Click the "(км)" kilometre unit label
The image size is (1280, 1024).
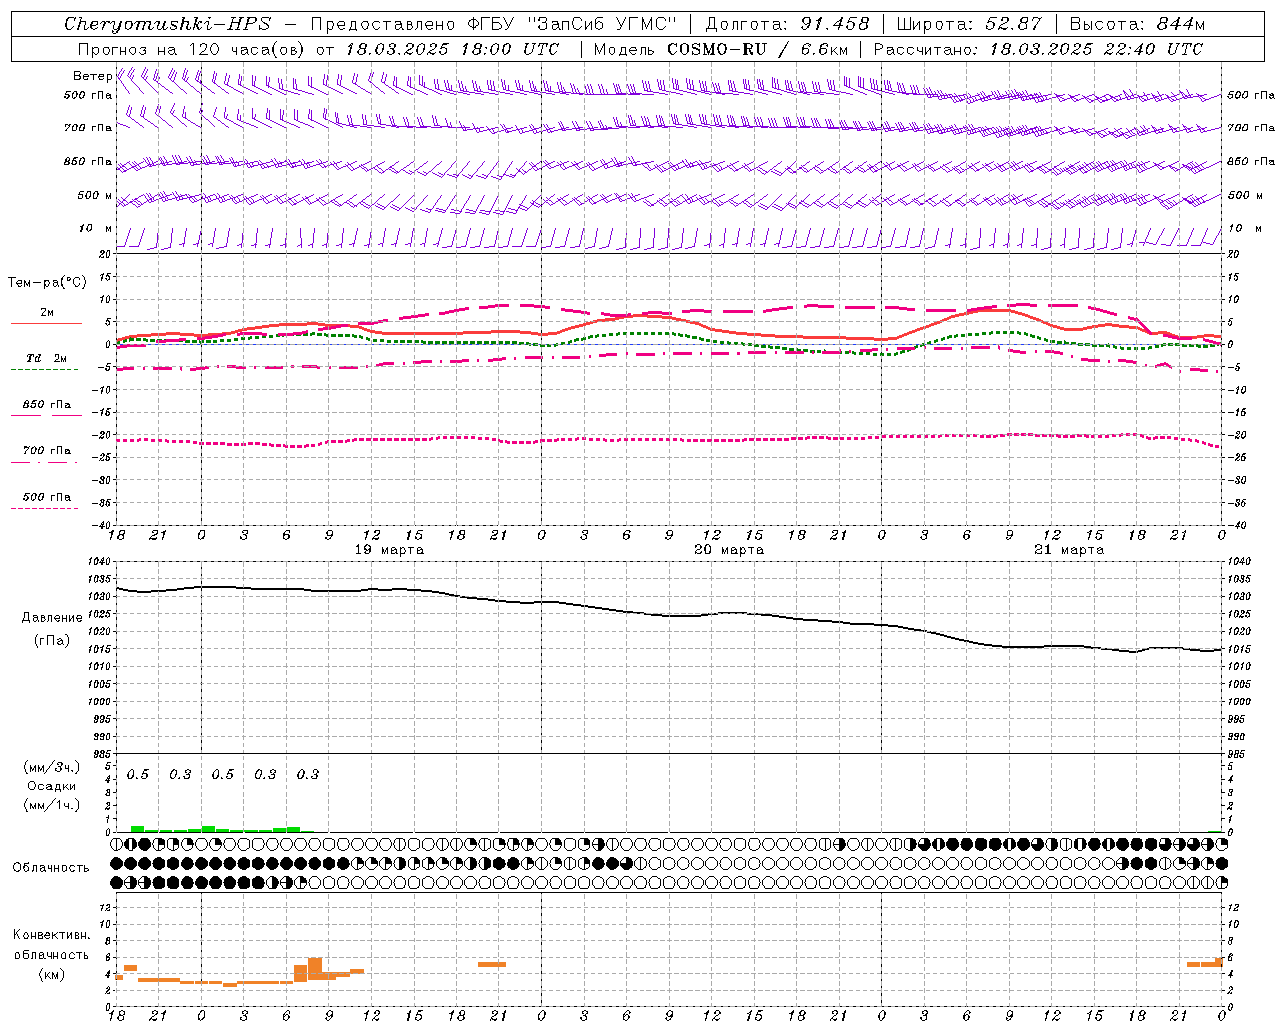pos(52,974)
